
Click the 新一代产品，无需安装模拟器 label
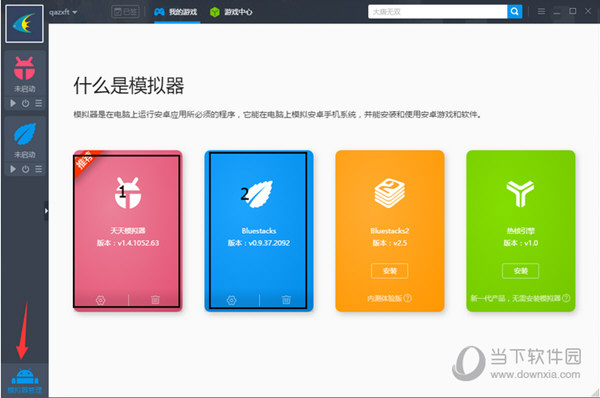pyautogui.click(x=515, y=298)
